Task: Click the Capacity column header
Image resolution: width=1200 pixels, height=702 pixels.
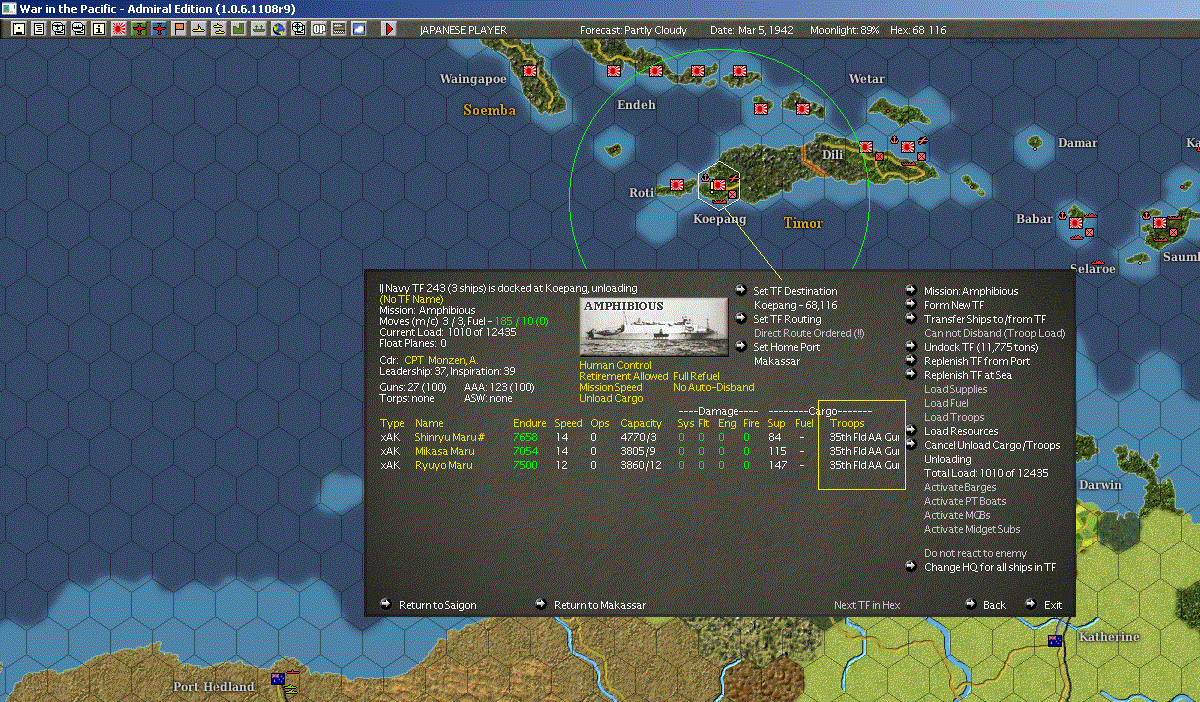Action: click(641, 423)
